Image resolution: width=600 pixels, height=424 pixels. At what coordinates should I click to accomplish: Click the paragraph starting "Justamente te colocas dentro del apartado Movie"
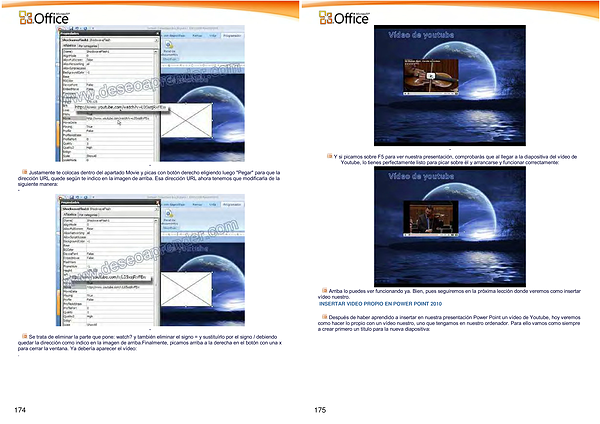click(149, 178)
